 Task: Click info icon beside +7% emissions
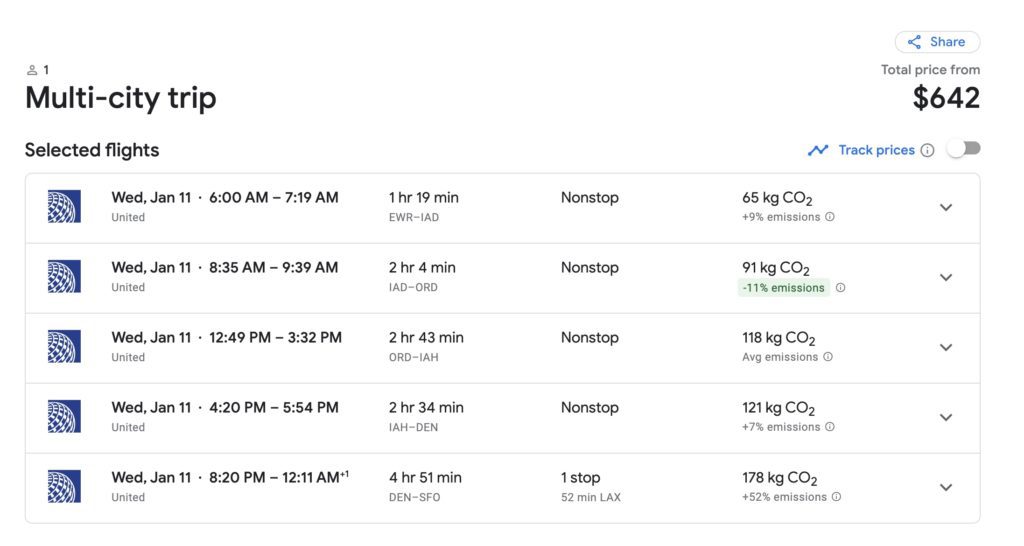coord(830,427)
